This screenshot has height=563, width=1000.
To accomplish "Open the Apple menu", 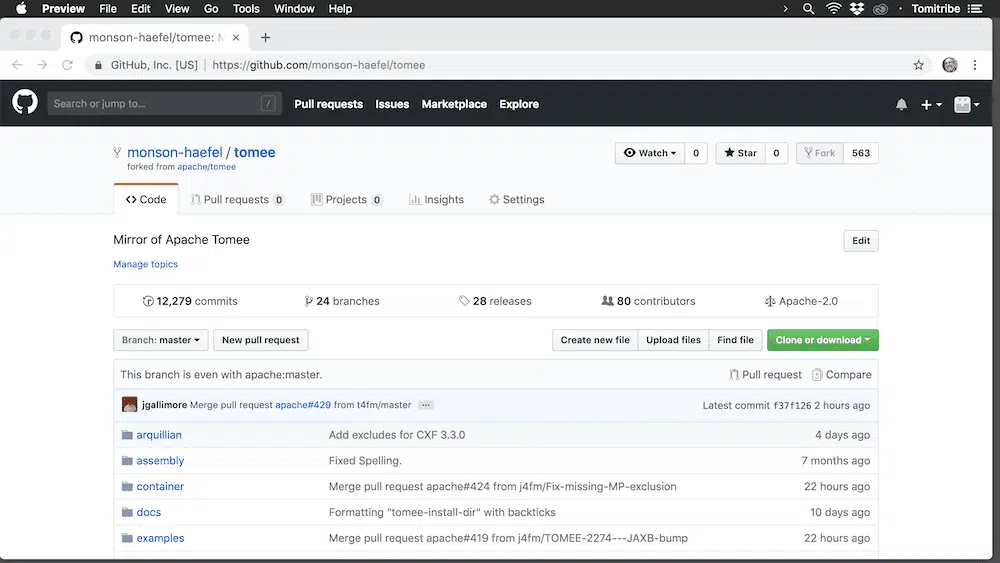I will click(x=21, y=9).
